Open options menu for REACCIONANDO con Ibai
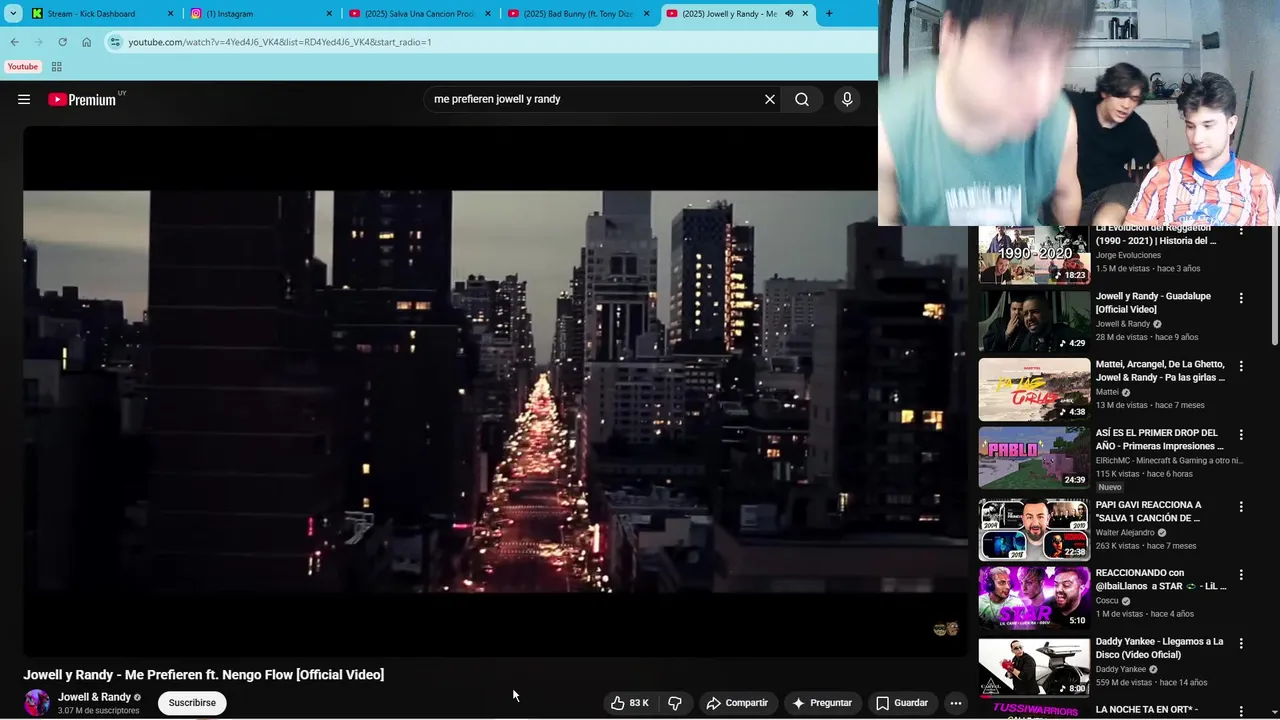Screen dimensions: 1280x720 (x=1241, y=574)
